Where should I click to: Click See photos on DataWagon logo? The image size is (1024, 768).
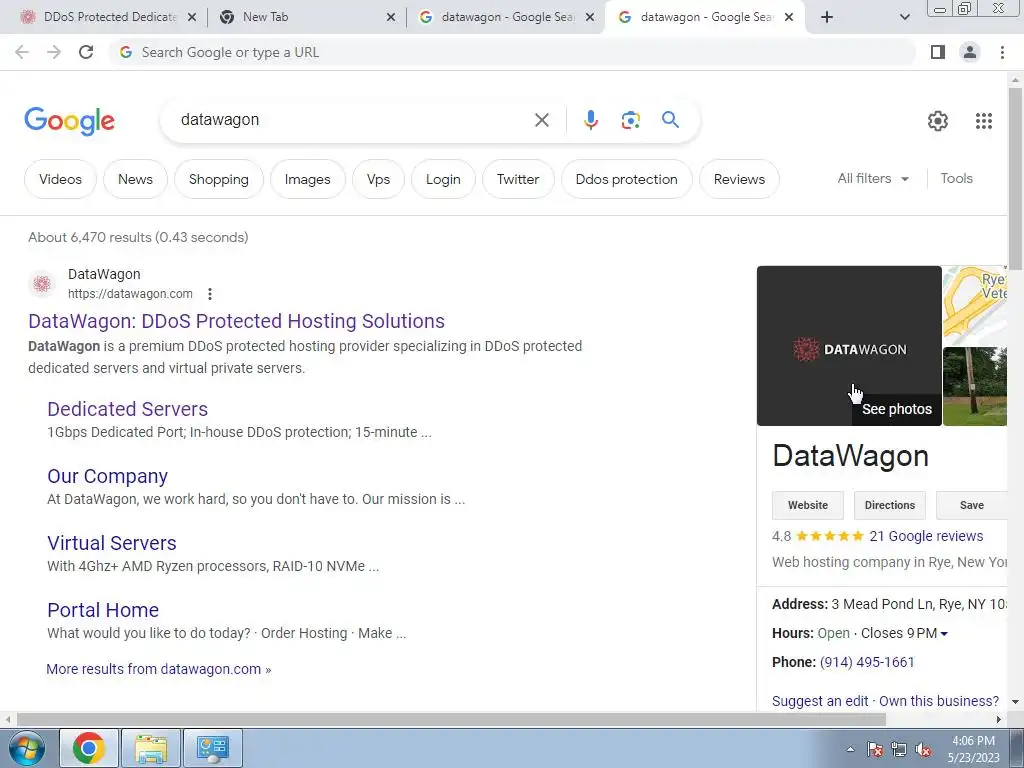pyautogui.click(x=897, y=409)
